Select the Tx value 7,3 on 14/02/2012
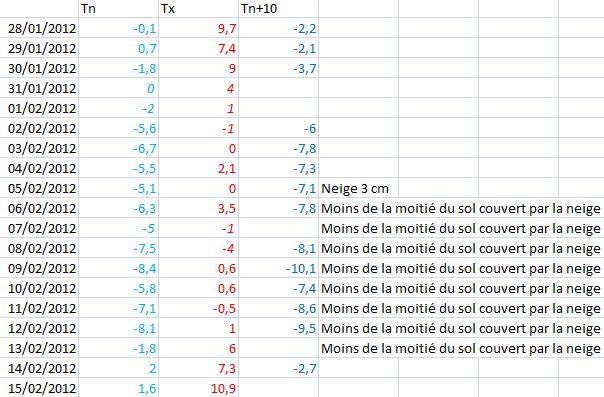This screenshot has height=397, width=604. coord(198,369)
